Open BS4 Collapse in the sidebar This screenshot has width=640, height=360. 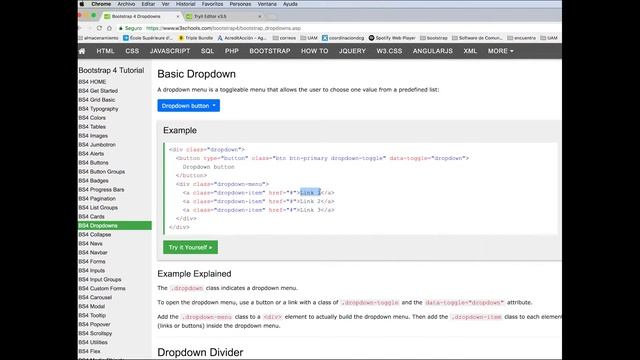95,234
